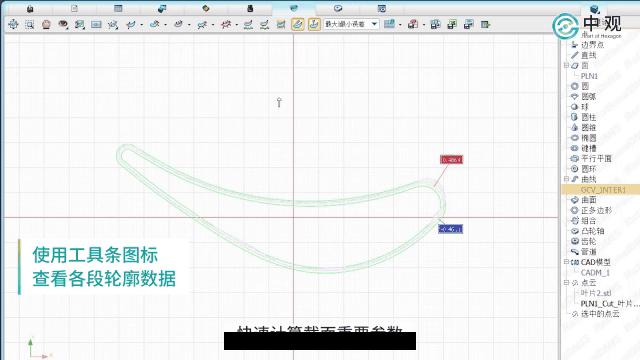
Task: Select 椭圆 in the feature tree
Action: pos(589,138)
